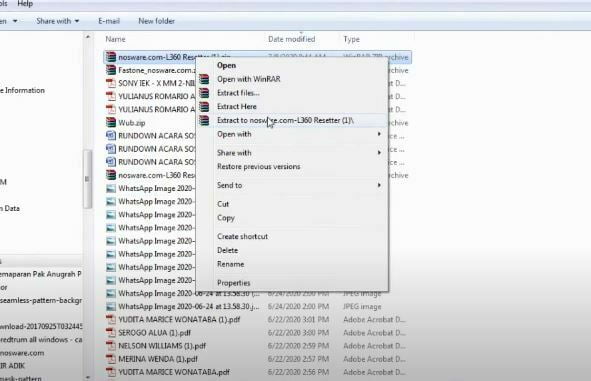The image size is (591, 381).
Task: Click PDF icon of MERINA WENDA (1).pdf
Action: pyautogui.click(x=111, y=359)
